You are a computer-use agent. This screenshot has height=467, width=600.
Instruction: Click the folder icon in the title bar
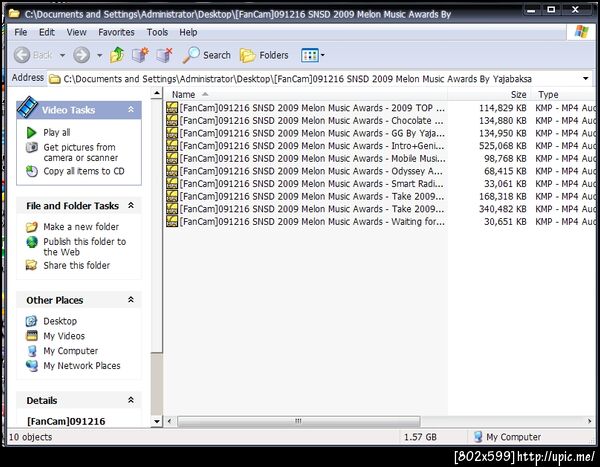click(15, 14)
